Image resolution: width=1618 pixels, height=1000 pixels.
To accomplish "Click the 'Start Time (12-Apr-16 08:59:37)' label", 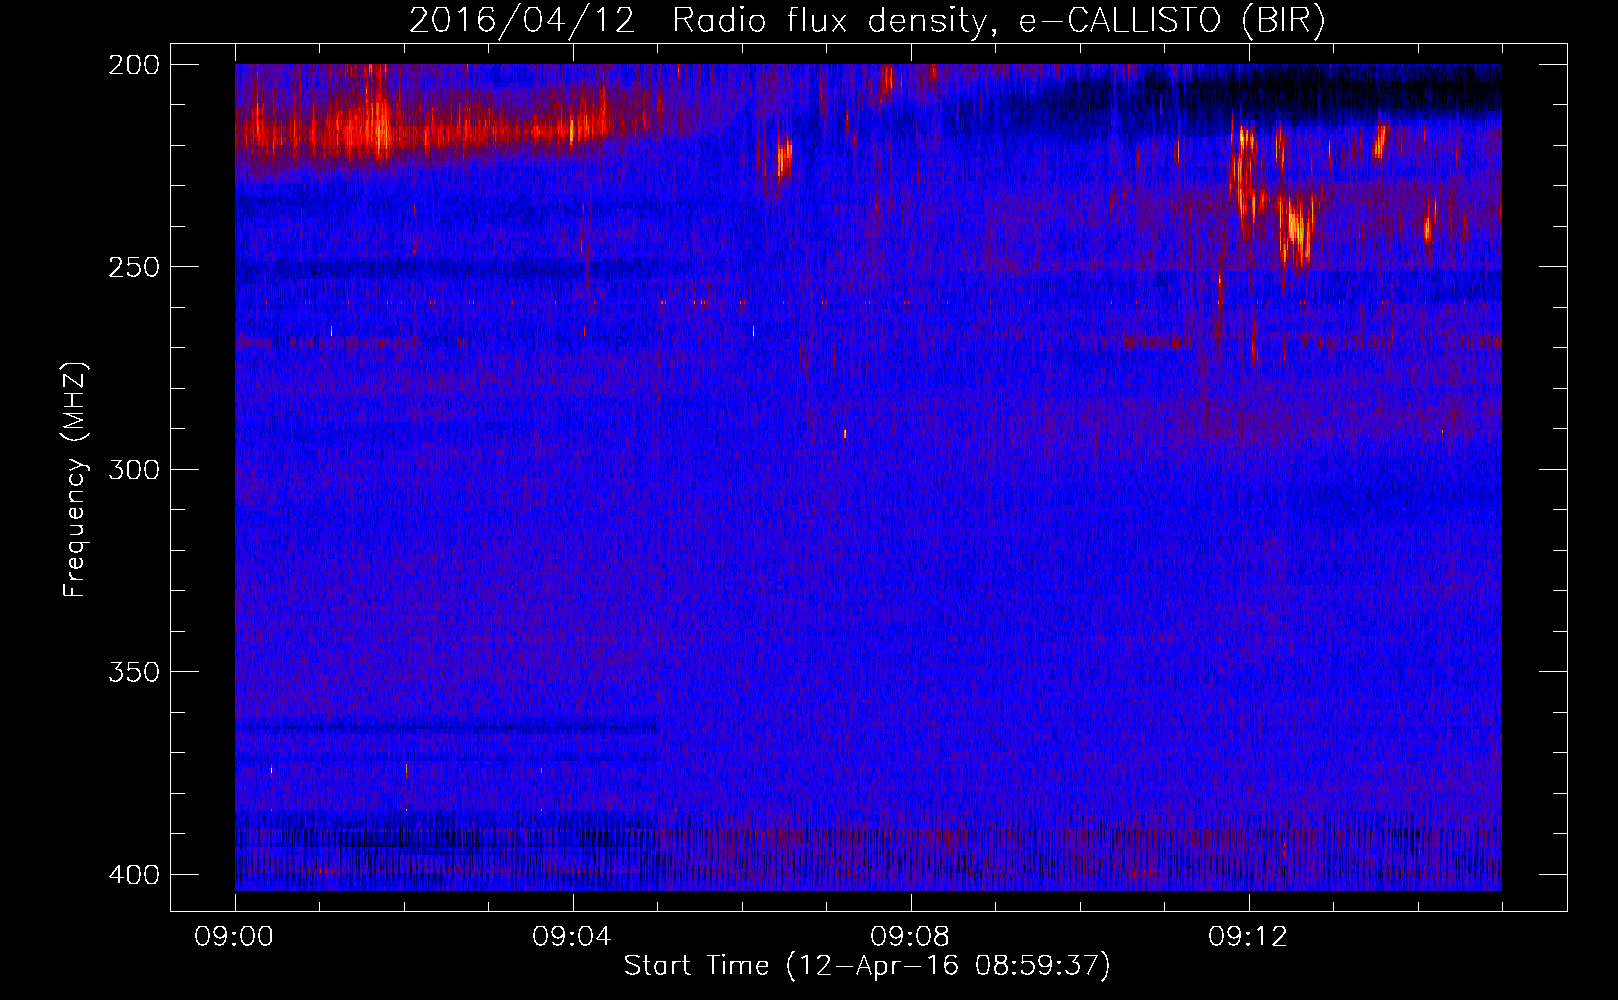I will [867, 966].
